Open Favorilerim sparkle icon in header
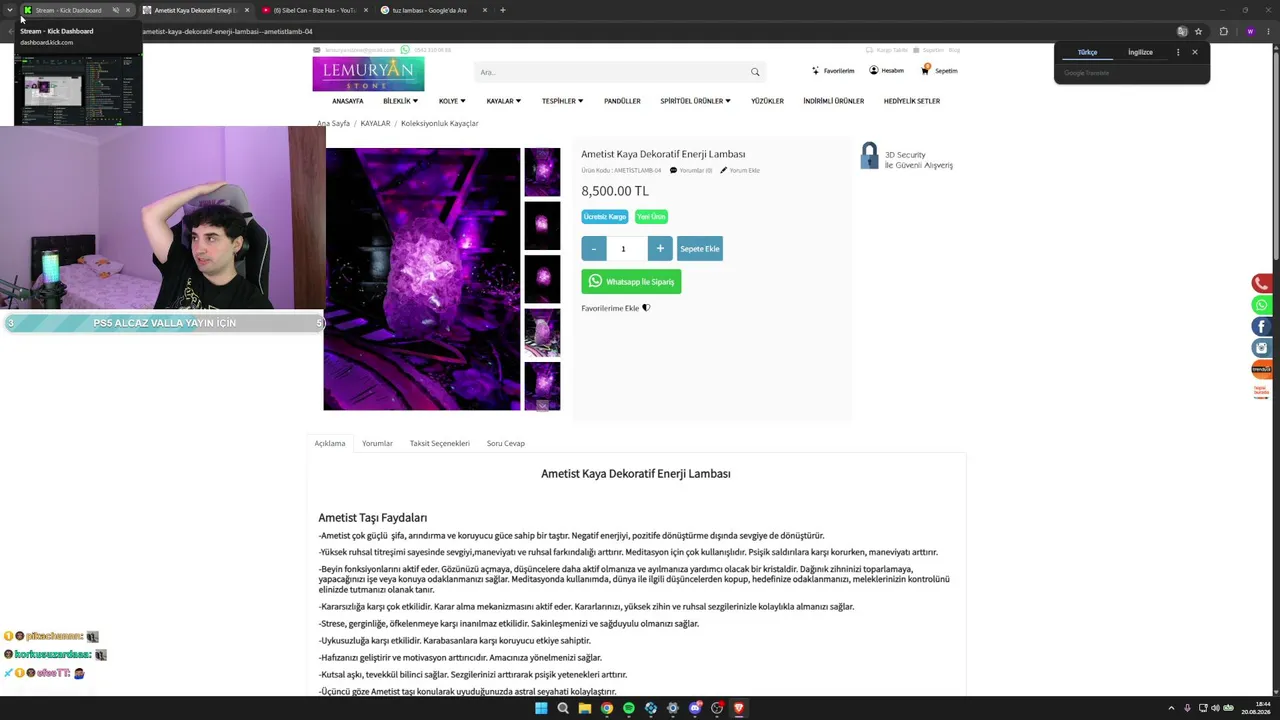This screenshot has height=720, width=1280. coord(815,71)
